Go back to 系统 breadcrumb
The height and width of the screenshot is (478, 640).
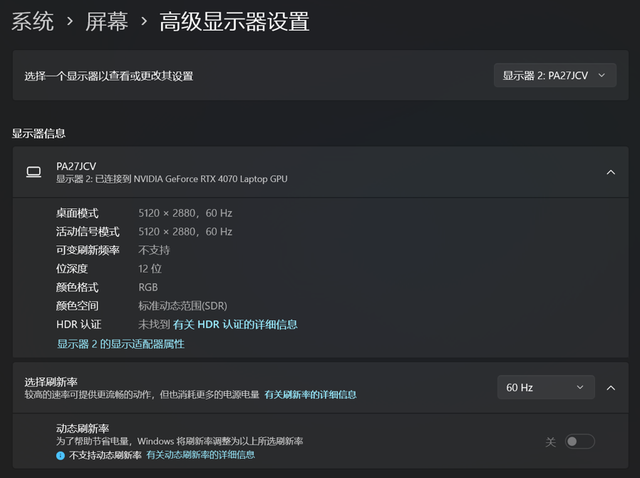[x=33, y=21]
